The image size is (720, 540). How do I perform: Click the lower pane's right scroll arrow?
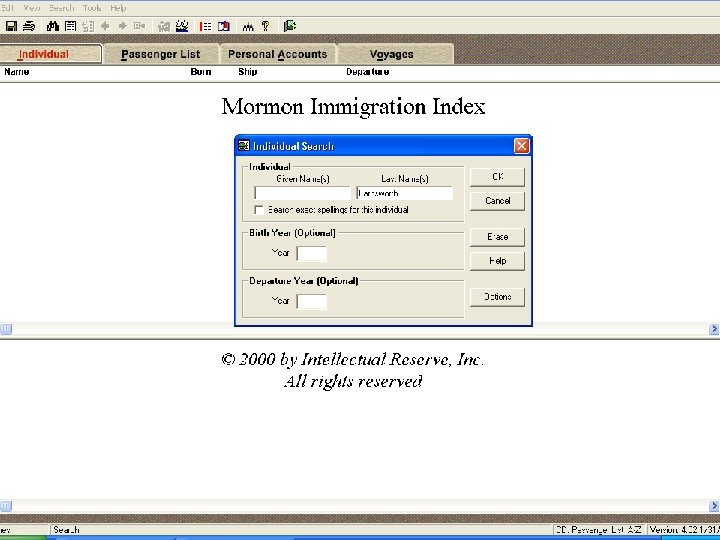click(x=714, y=506)
